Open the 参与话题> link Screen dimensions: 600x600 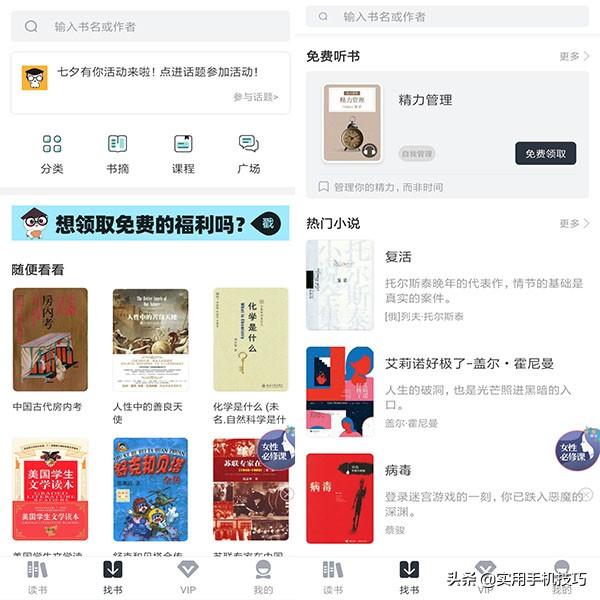[x=256, y=97]
